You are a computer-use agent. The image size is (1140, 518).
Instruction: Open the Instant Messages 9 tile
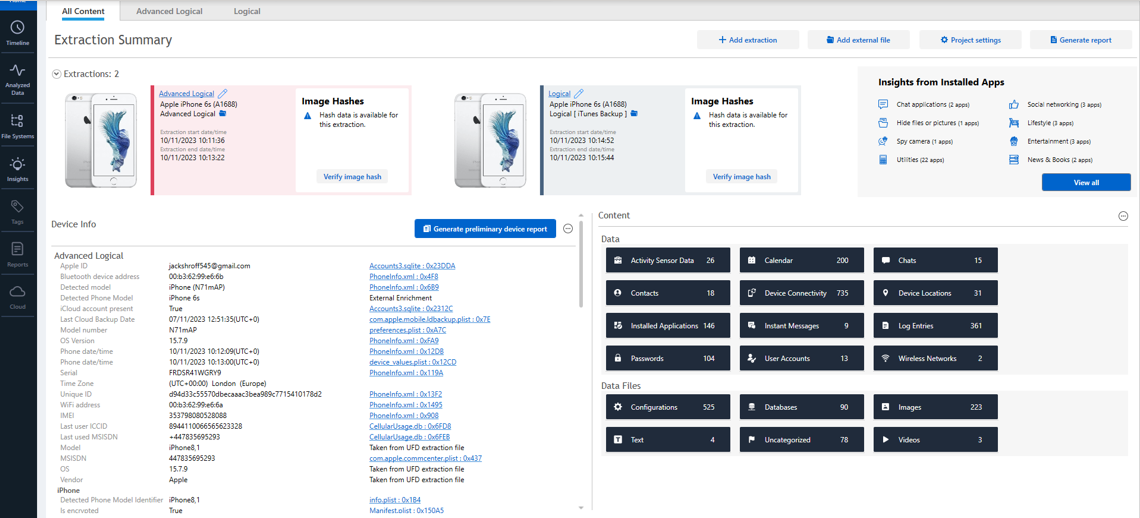(802, 326)
